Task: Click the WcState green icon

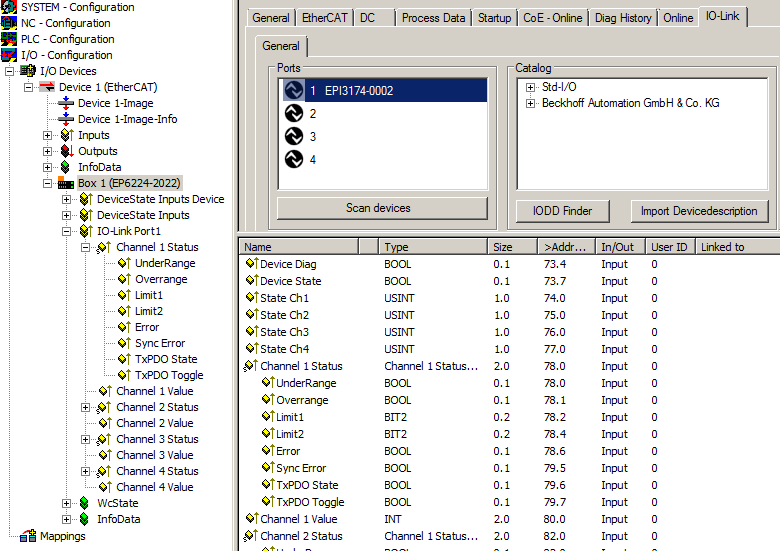Action: 84,503
